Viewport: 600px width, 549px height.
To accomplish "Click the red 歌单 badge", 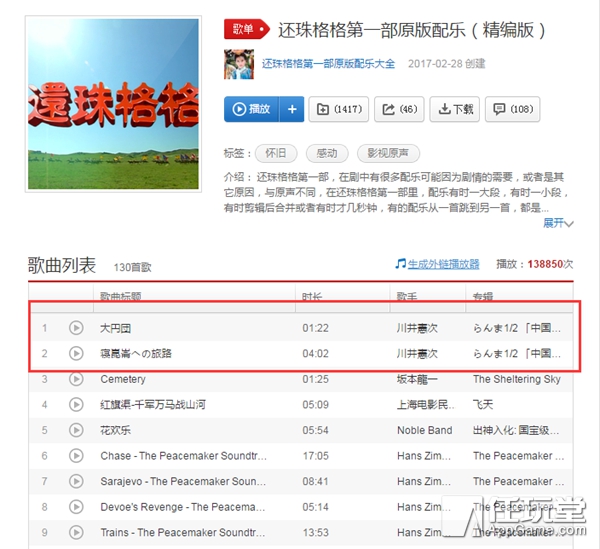I will click(247, 29).
